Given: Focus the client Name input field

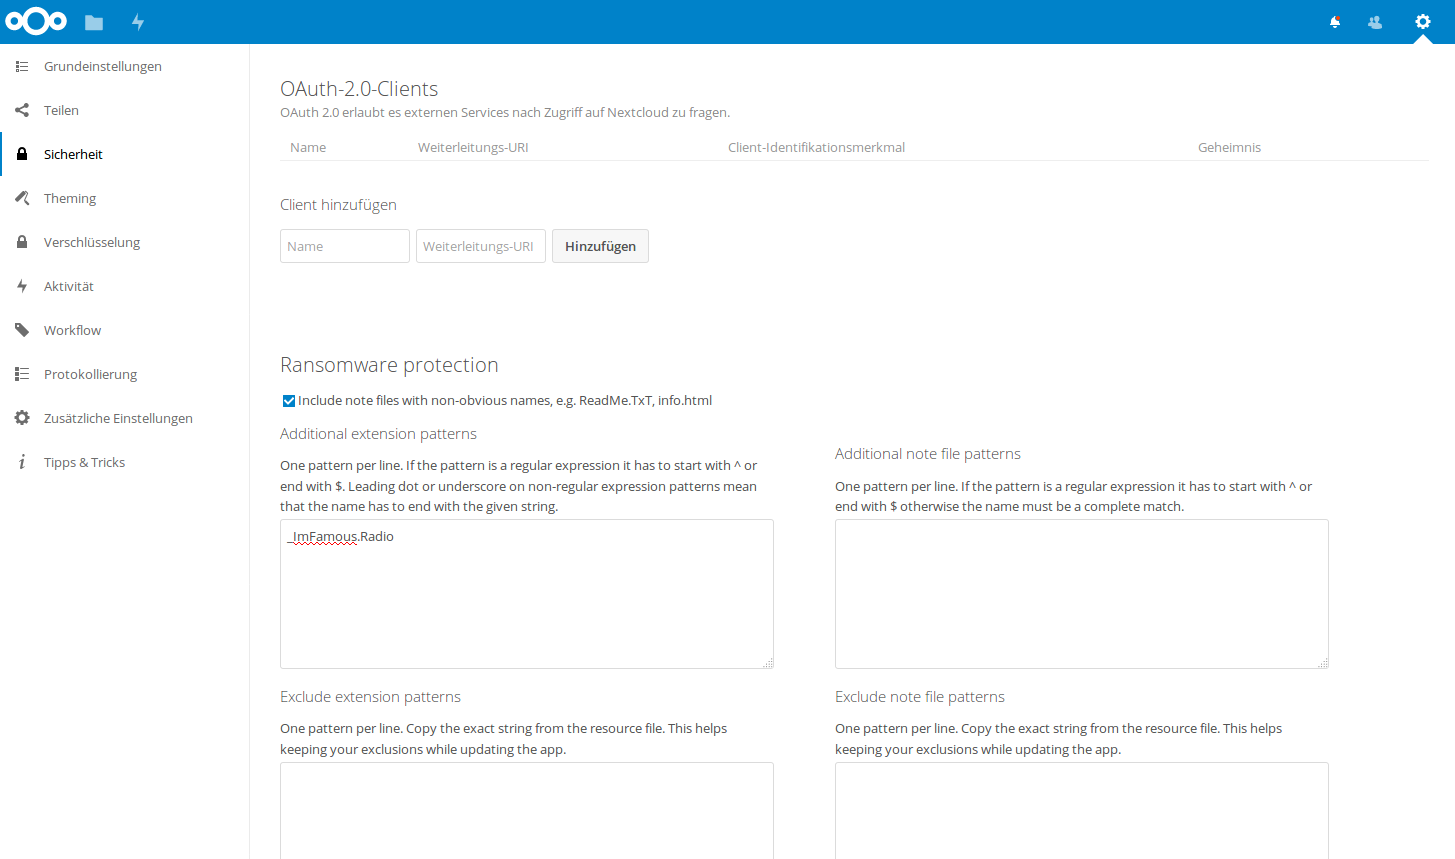Looking at the screenshot, I should [344, 246].
